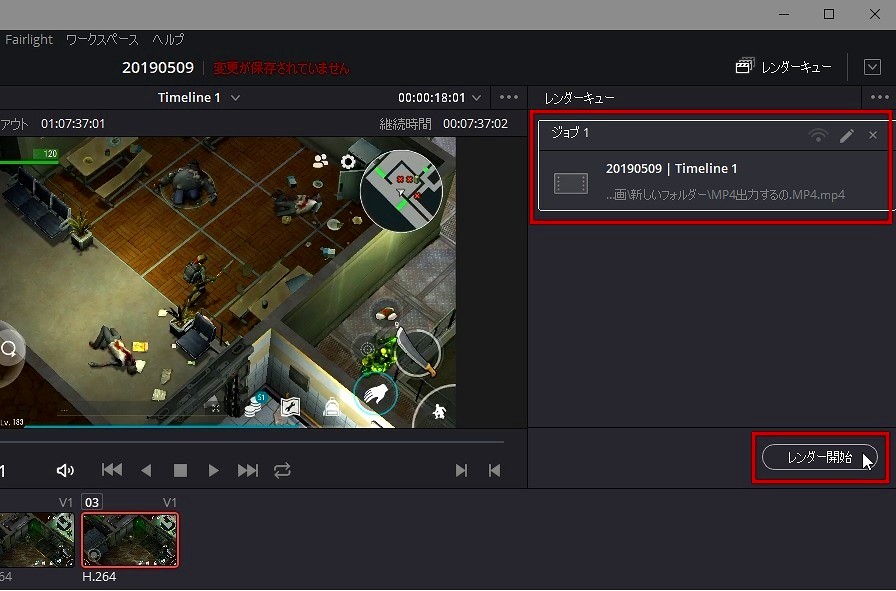Mute audio with the speaker icon
This screenshot has width=896, height=591.
point(66,470)
